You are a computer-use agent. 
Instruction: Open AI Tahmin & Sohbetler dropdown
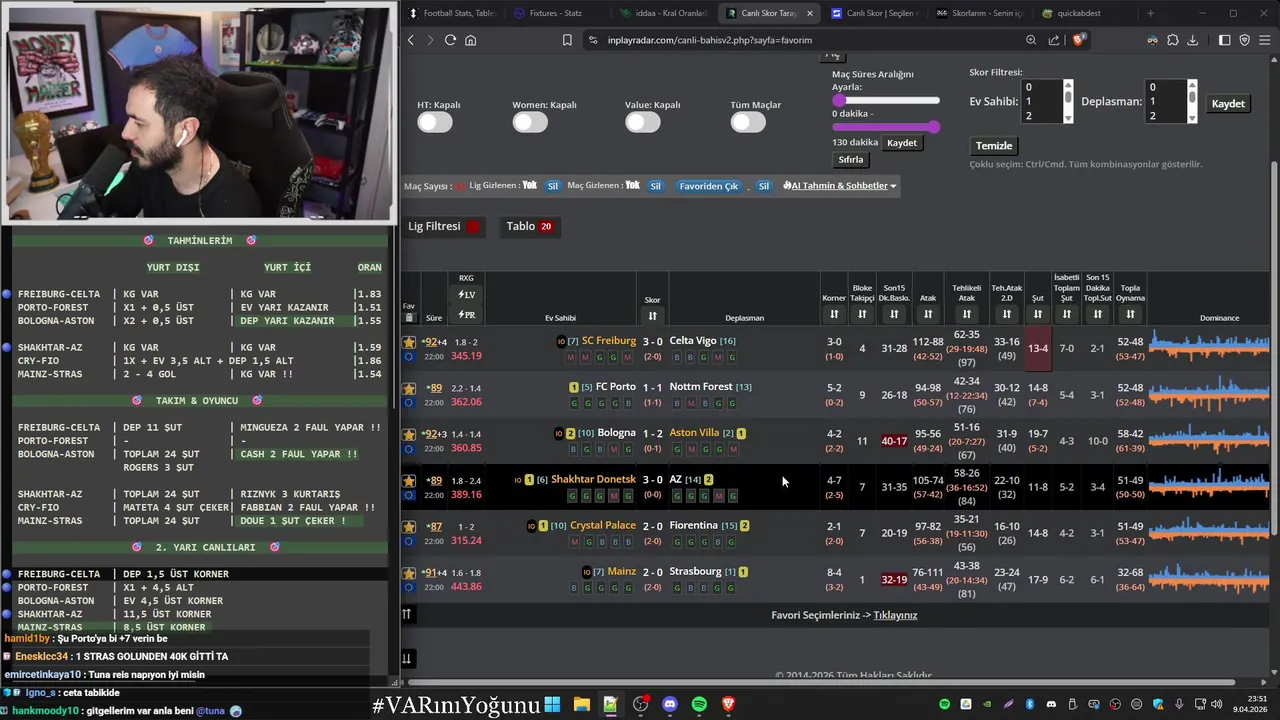[840, 186]
